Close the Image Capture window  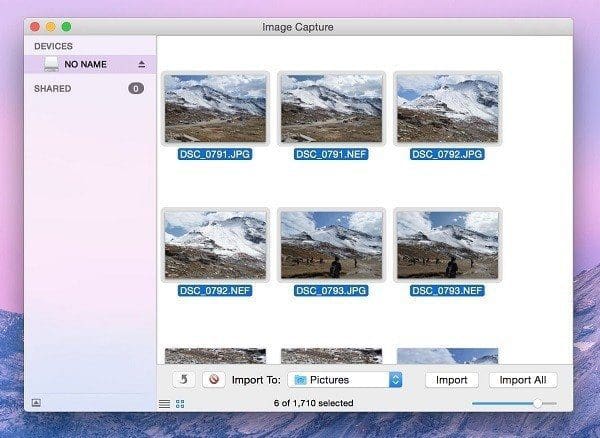click(35, 27)
